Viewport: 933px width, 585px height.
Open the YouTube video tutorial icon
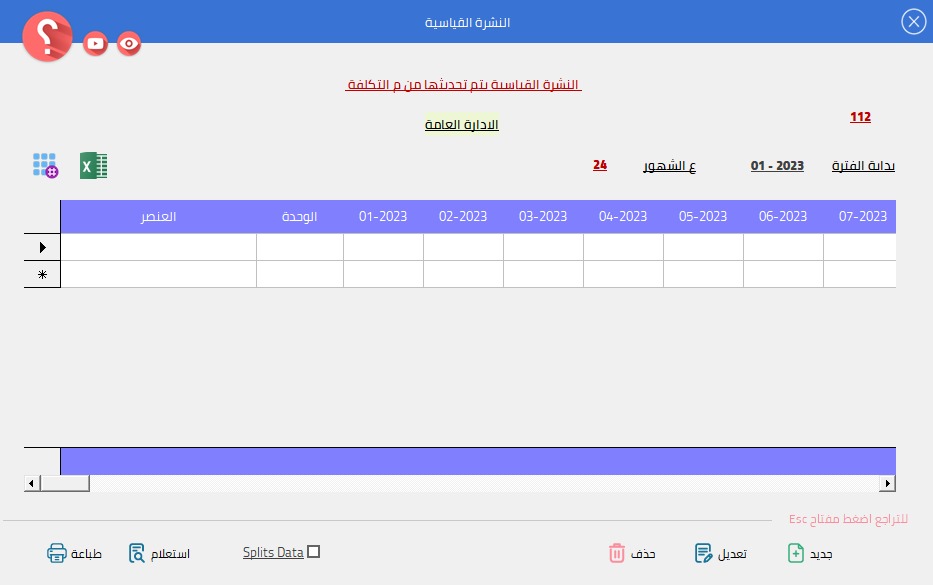96,43
